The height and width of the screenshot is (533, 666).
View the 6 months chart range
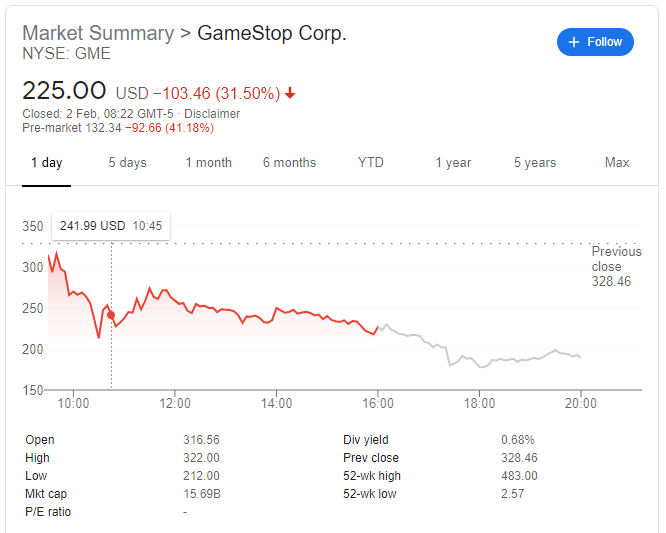(x=289, y=162)
